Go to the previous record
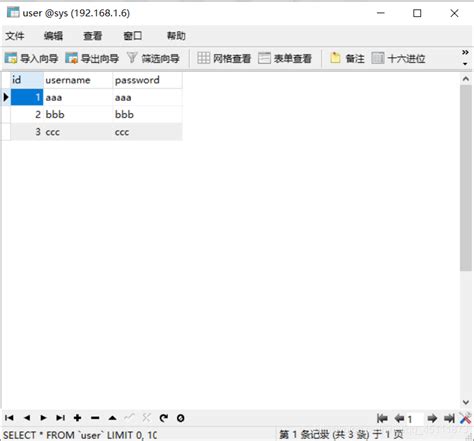This screenshot has width=474, height=441. pos(27,418)
